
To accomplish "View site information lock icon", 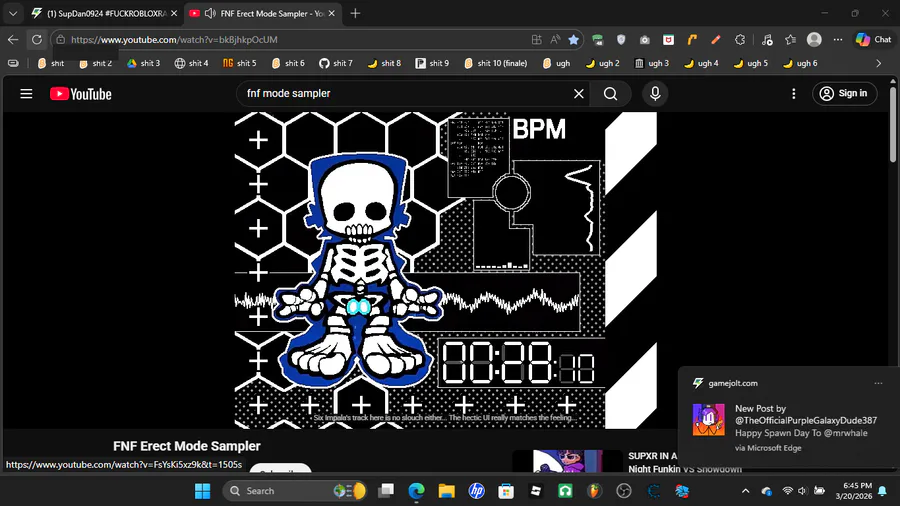I will [x=61, y=40].
